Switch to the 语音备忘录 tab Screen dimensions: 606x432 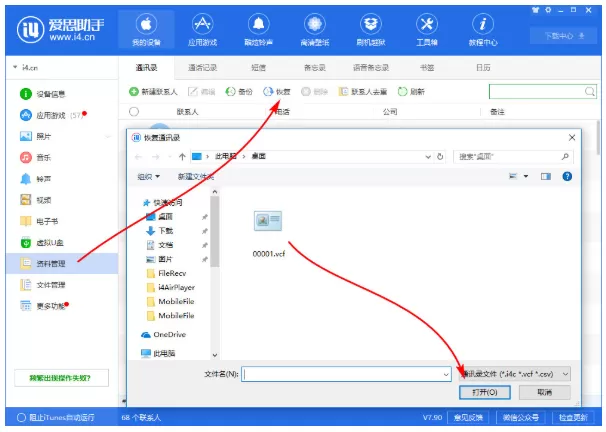pos(371,68)
